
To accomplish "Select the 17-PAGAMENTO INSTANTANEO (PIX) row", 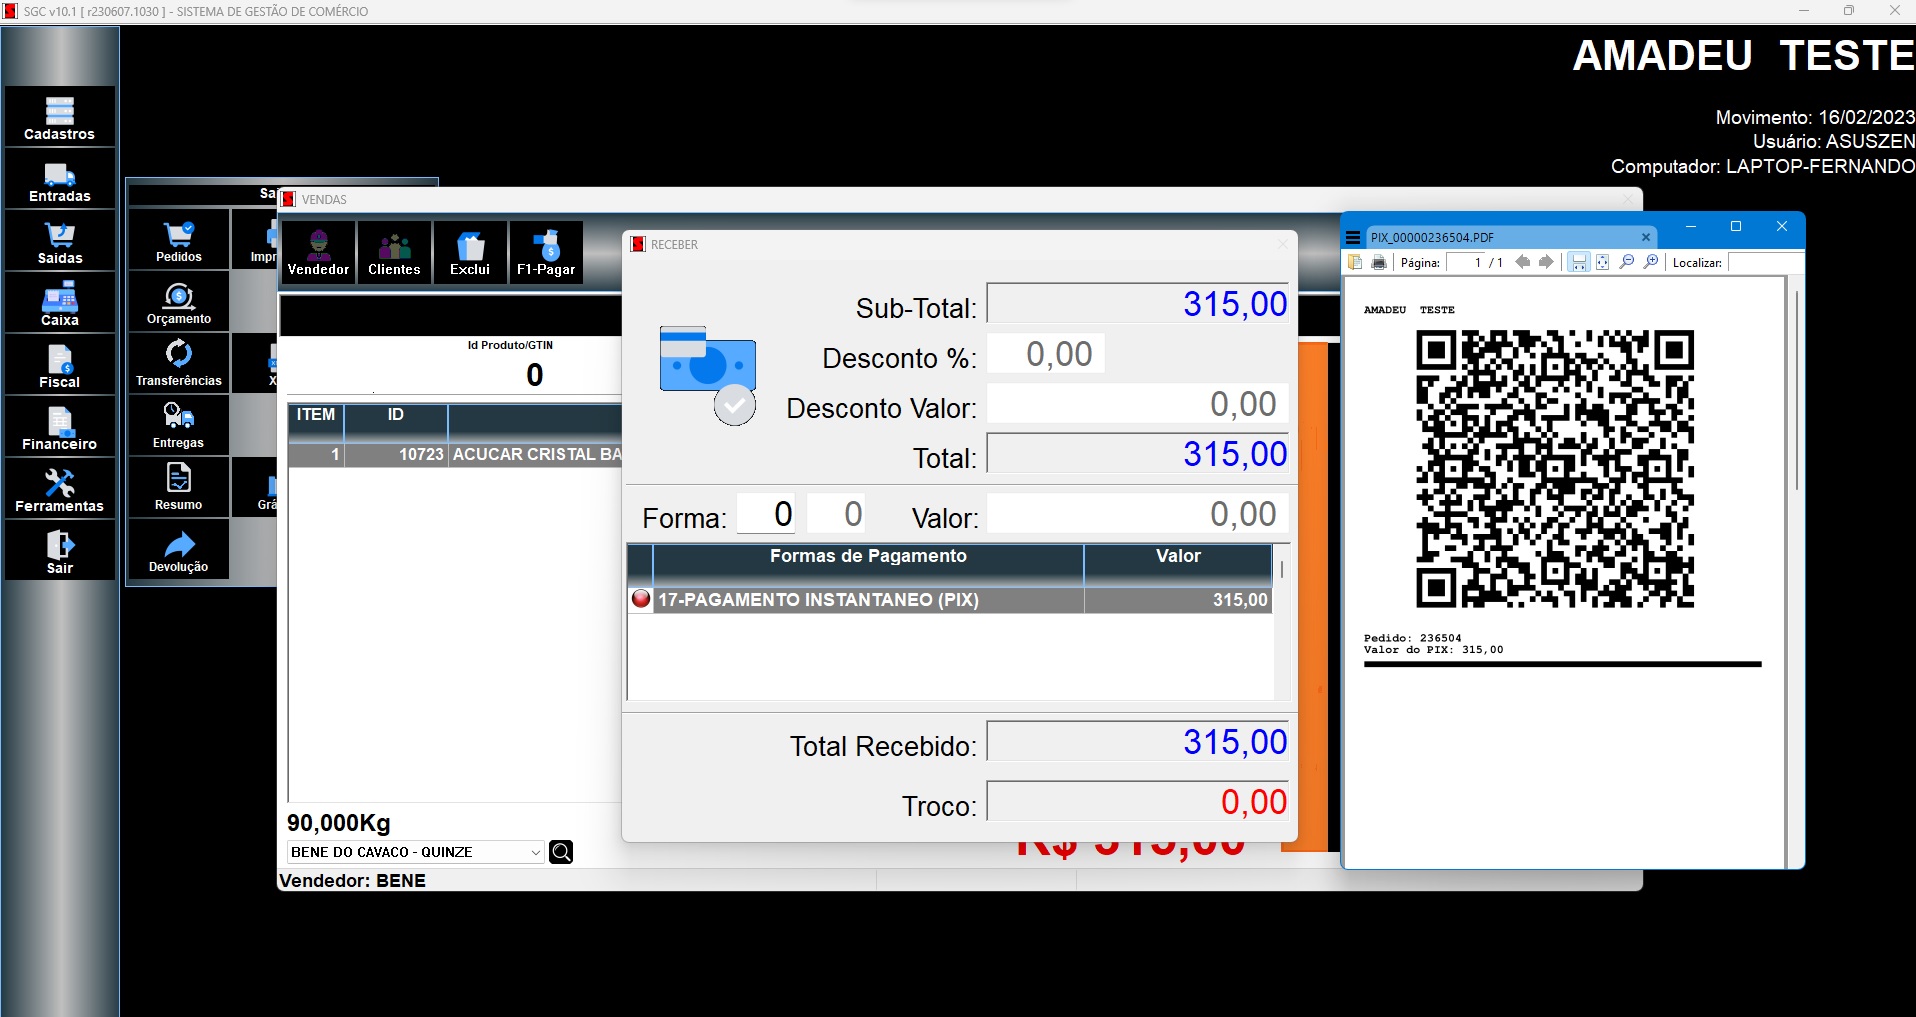I will 950,600.
